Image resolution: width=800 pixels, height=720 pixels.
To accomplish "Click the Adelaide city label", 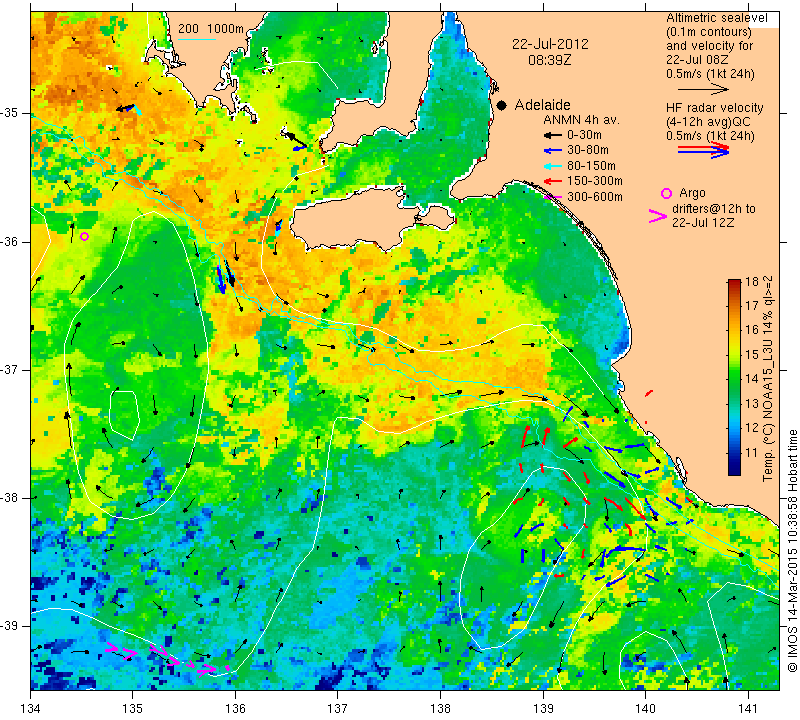I will (x=542, y=105).
